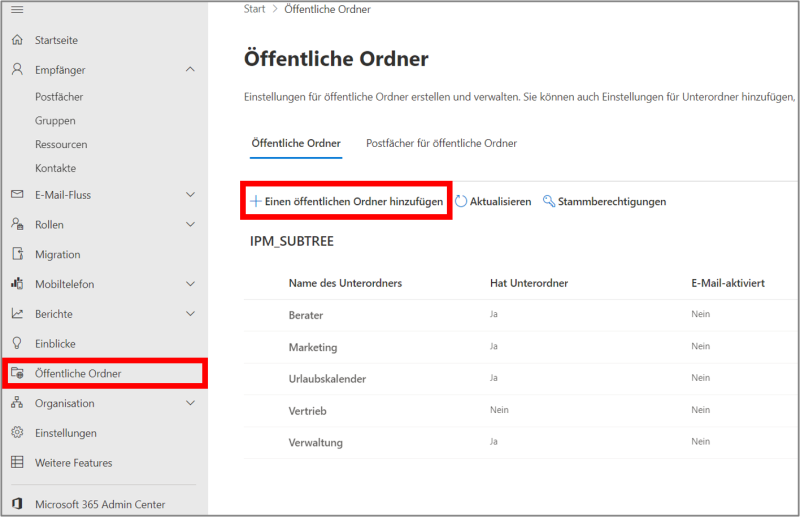Viewport: 800px width, 517px height.
Task: Click the plus icon to add folder
Action: click(x=256, y=201)
